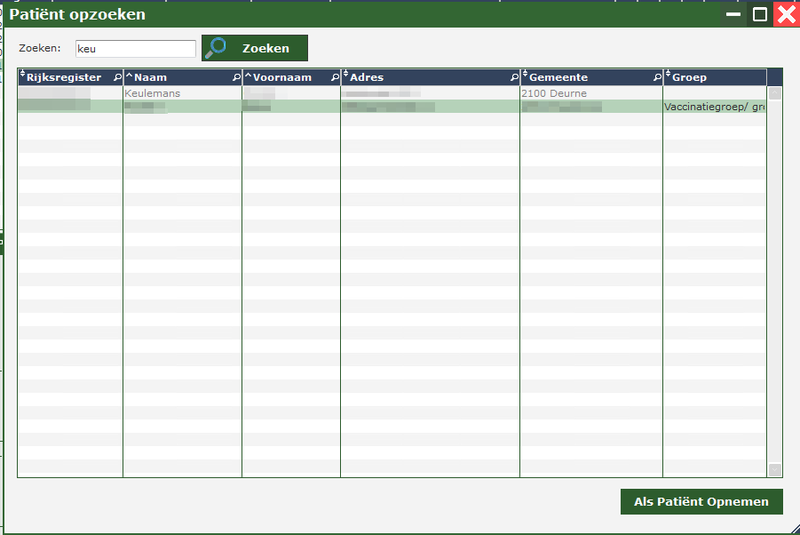Image resolution: width=800 pixels, height=535 pixels.
Task: Click the scrollbar up arrow in the results
Action: click(774, 93)
